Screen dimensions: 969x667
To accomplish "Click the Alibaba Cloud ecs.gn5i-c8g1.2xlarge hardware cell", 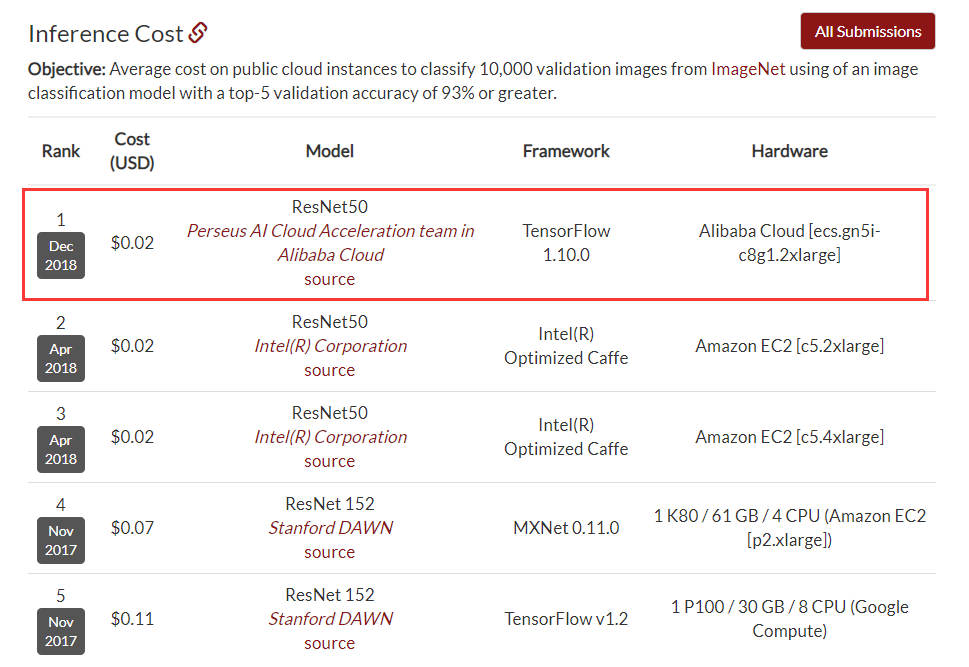I will (x=790, y=243).
